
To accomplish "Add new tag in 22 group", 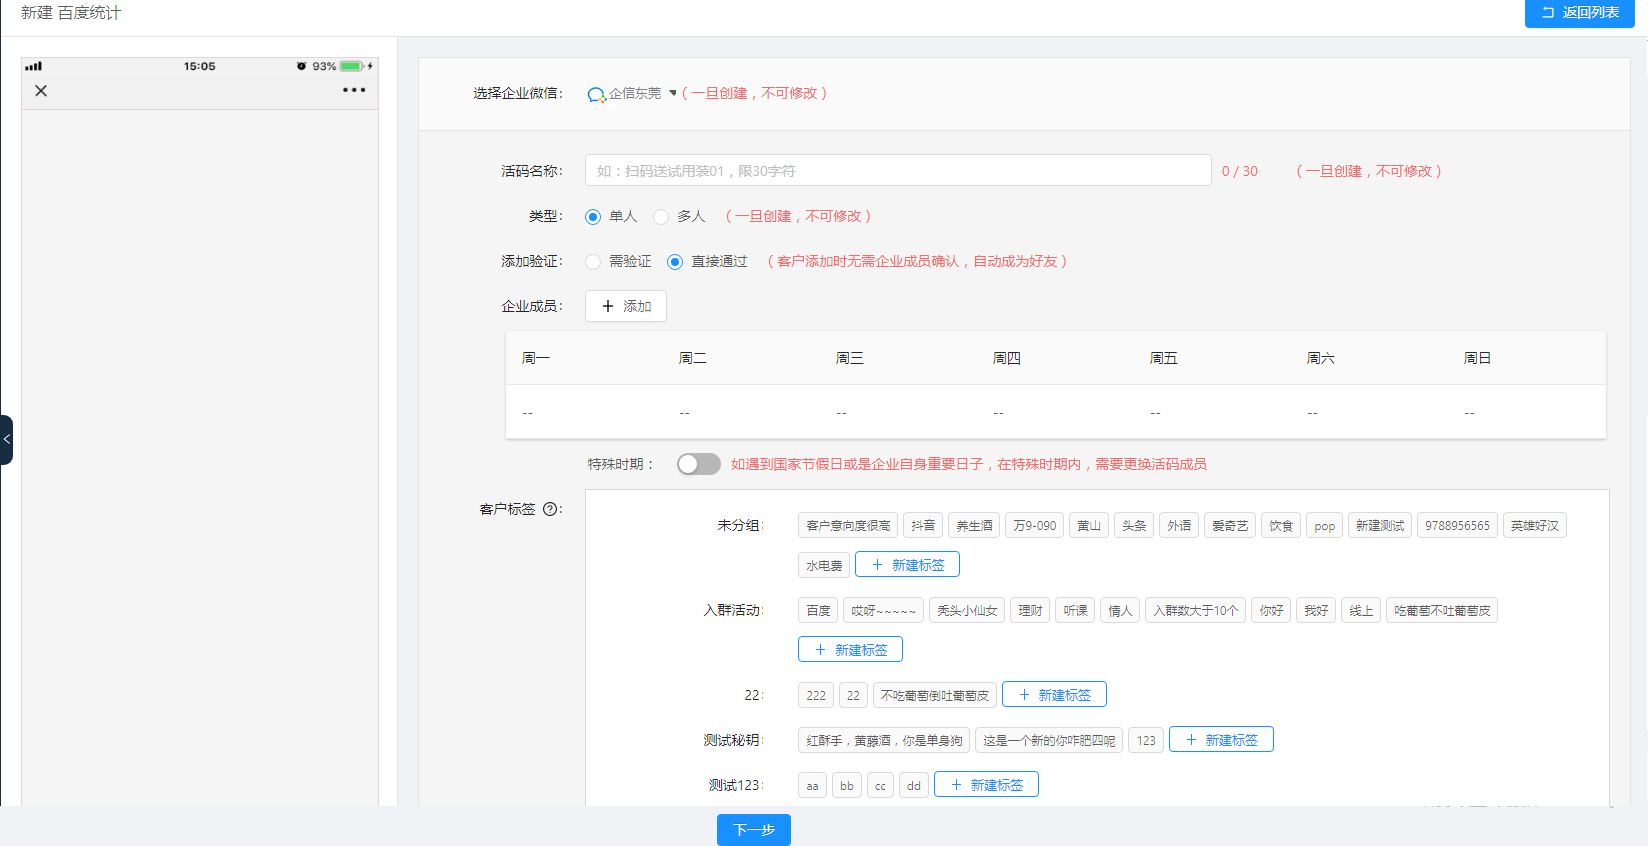I will click(x=1054, y=695).
